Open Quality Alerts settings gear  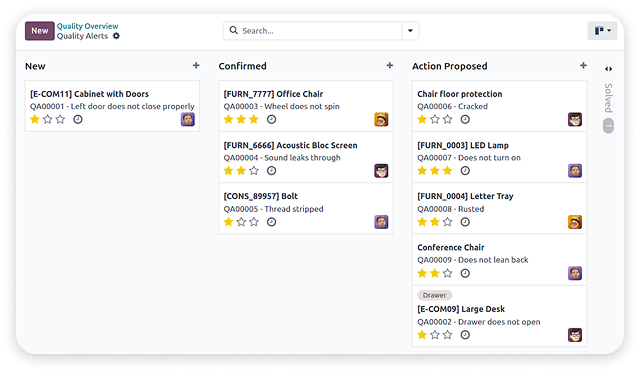point(116,36)
